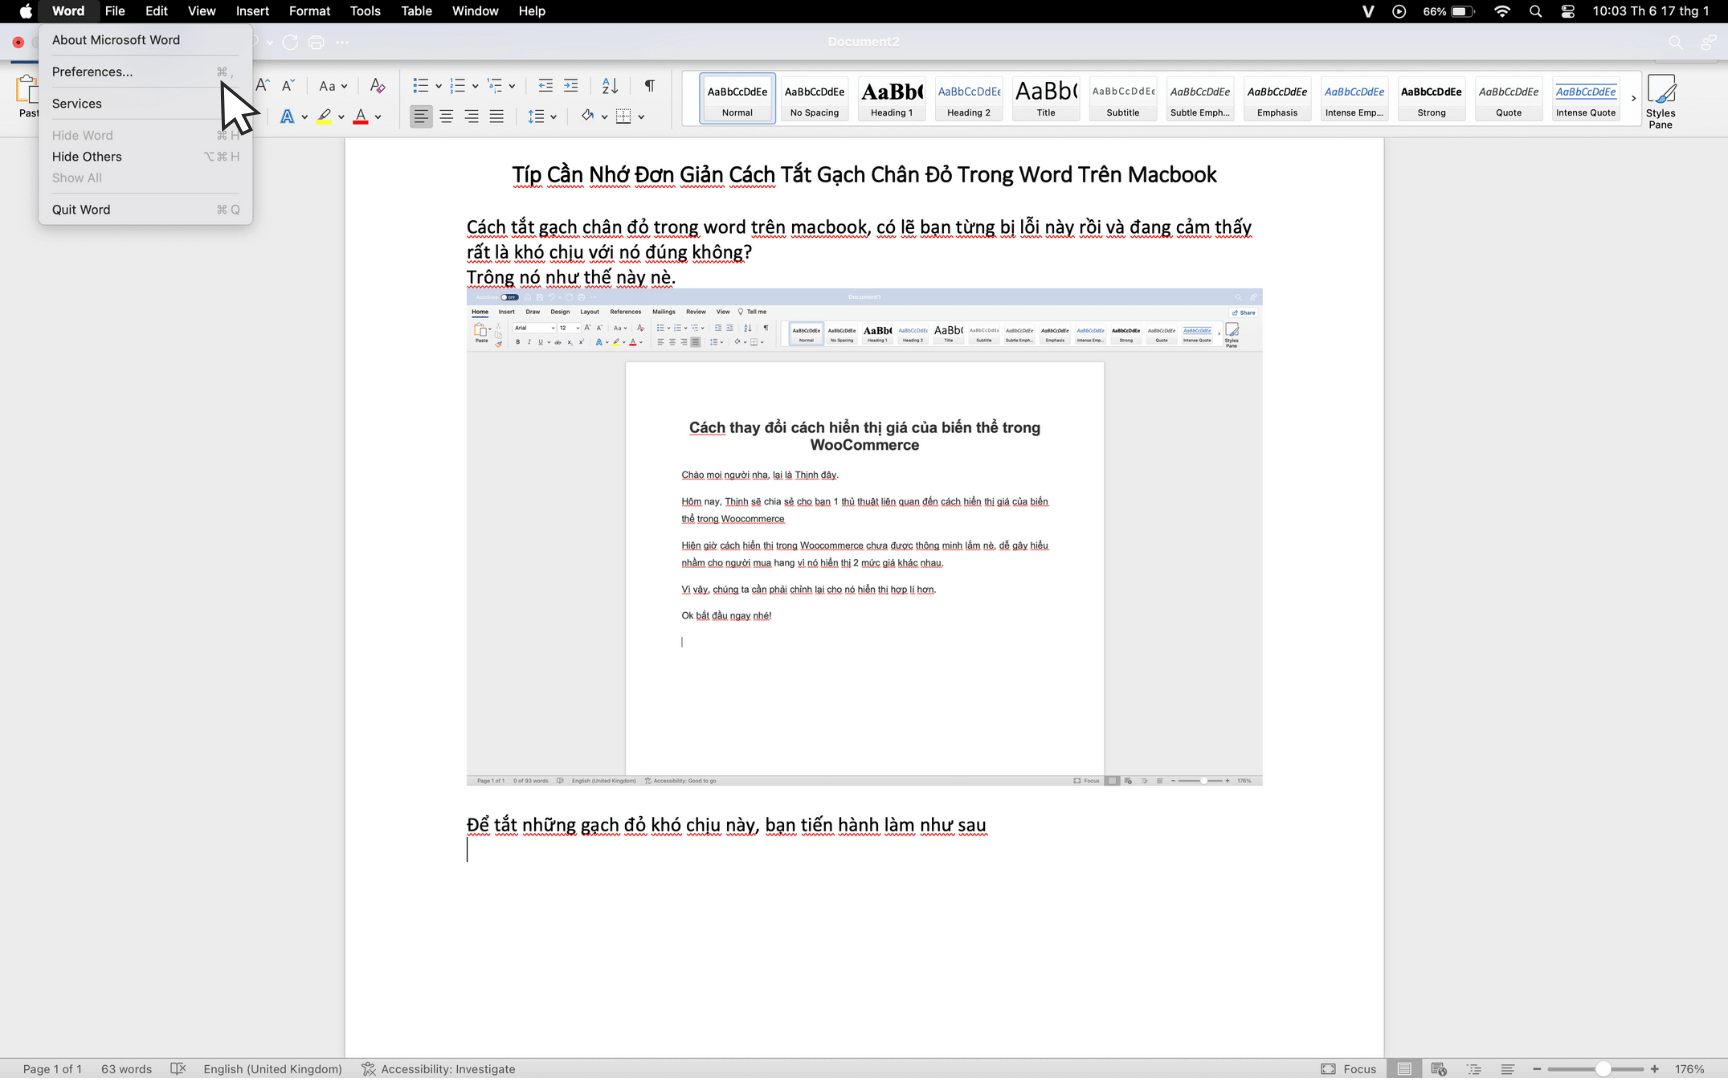The height and width of the screenshot is (1080, 1728).
Task: Open Preferences from the Word menu
Action: (145, 72)
